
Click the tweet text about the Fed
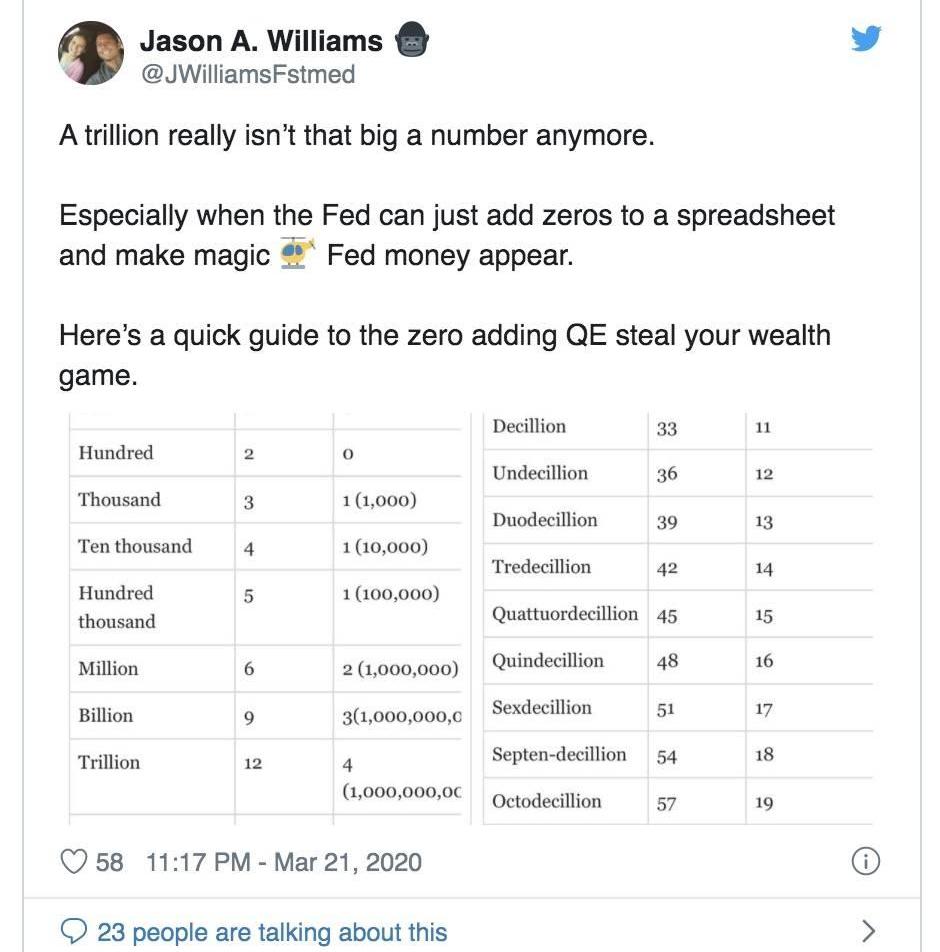446,234
